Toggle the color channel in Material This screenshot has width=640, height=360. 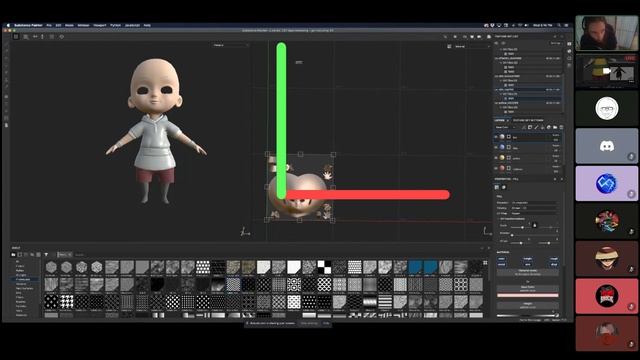[x=501, y=259]
